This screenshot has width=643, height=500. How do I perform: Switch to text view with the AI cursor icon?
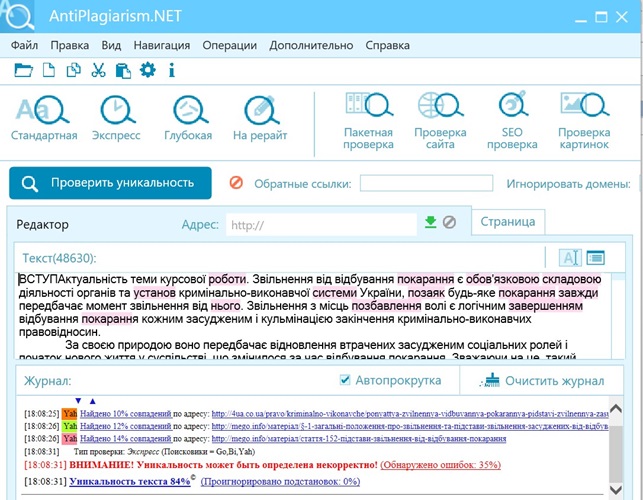coord(570,258)
